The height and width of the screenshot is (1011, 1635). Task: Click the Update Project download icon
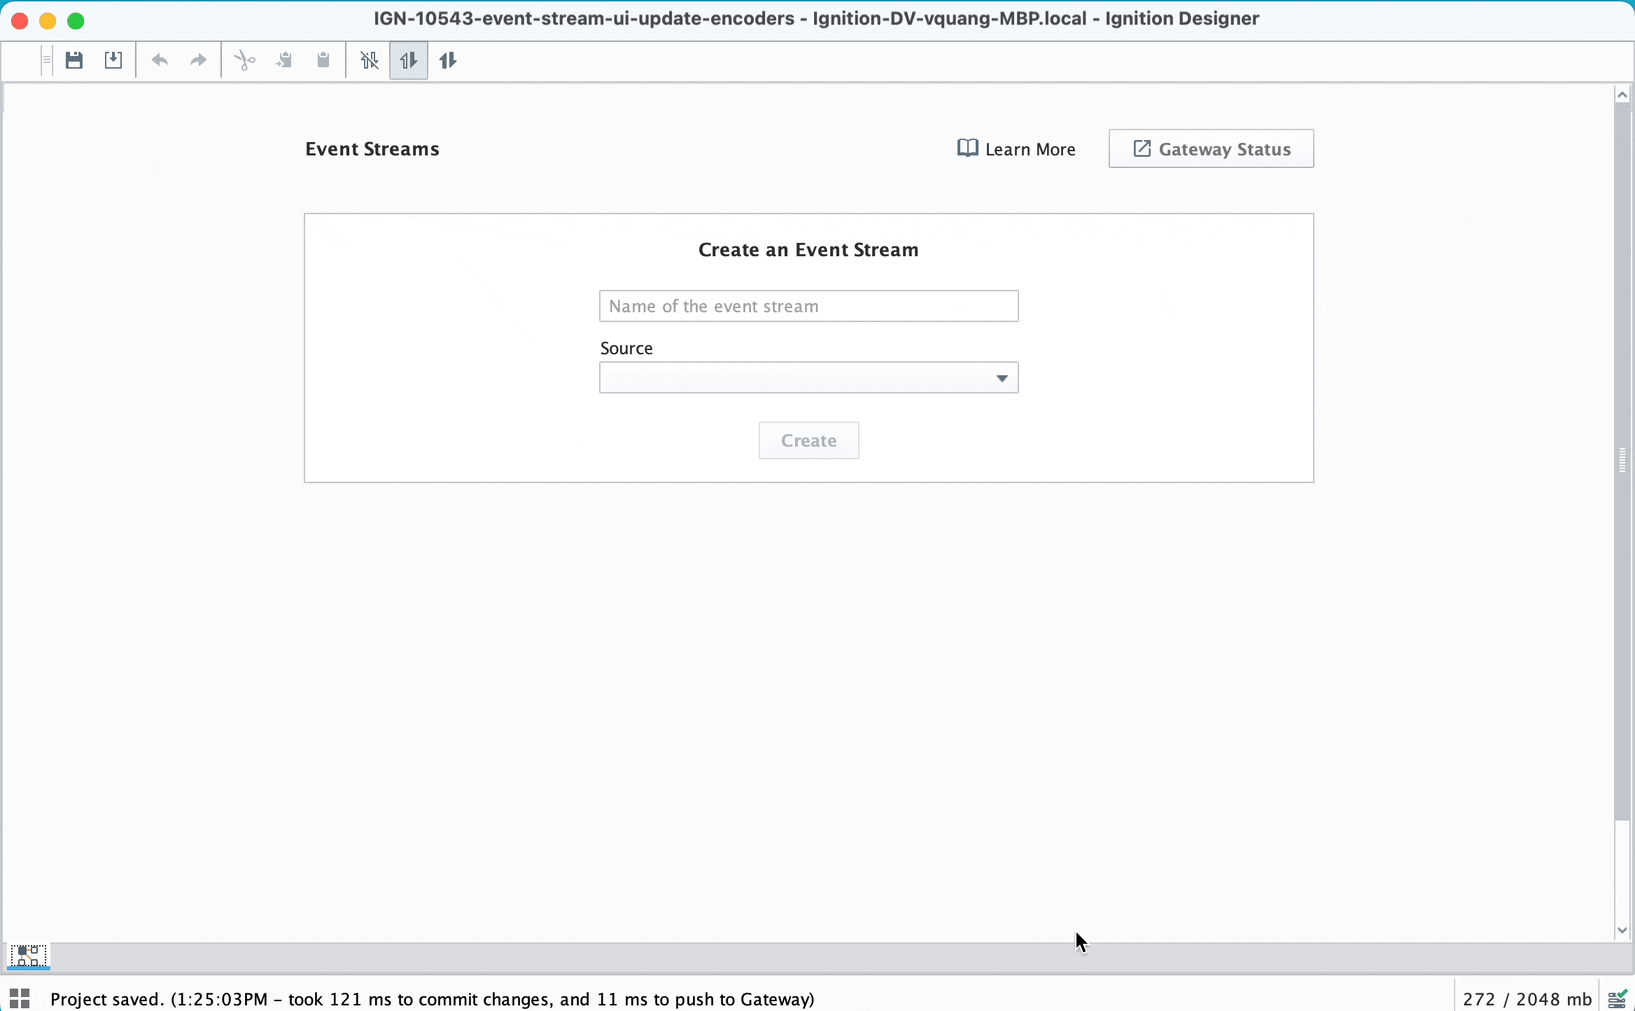tap(113, 60)
